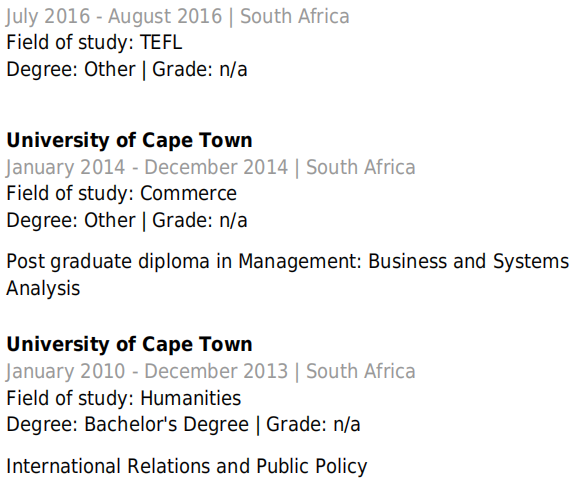
Task: Click the January 2014 - December 2014 date line
Action: (x=210, y=167)
